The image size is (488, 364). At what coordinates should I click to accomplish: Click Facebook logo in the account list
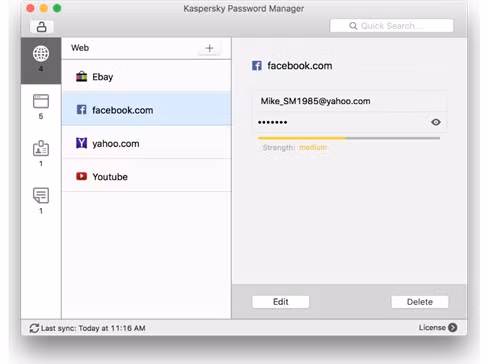point(81,110)
